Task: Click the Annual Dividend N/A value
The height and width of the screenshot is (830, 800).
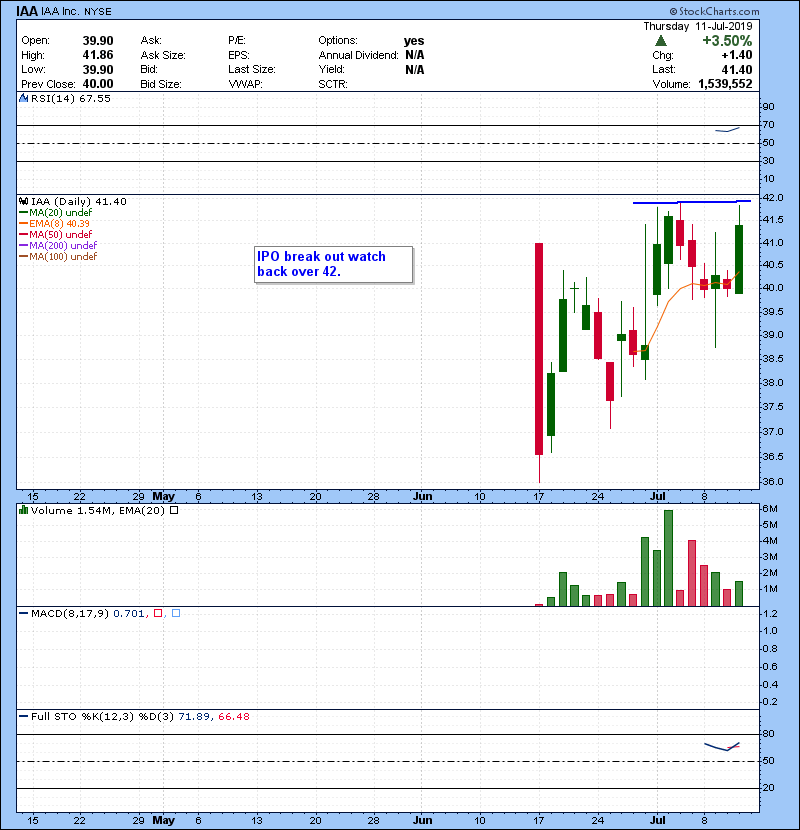Action: 415,55
